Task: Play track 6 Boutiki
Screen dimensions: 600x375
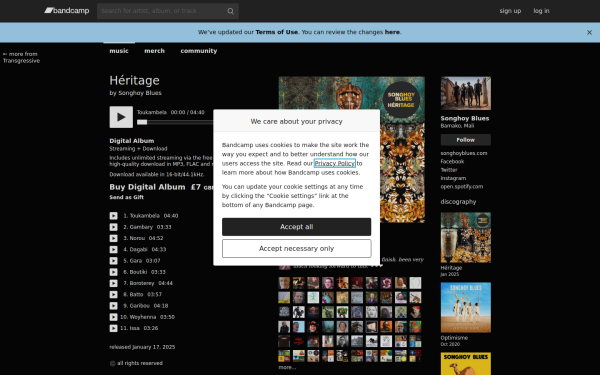Action: [x=113, y=272]
